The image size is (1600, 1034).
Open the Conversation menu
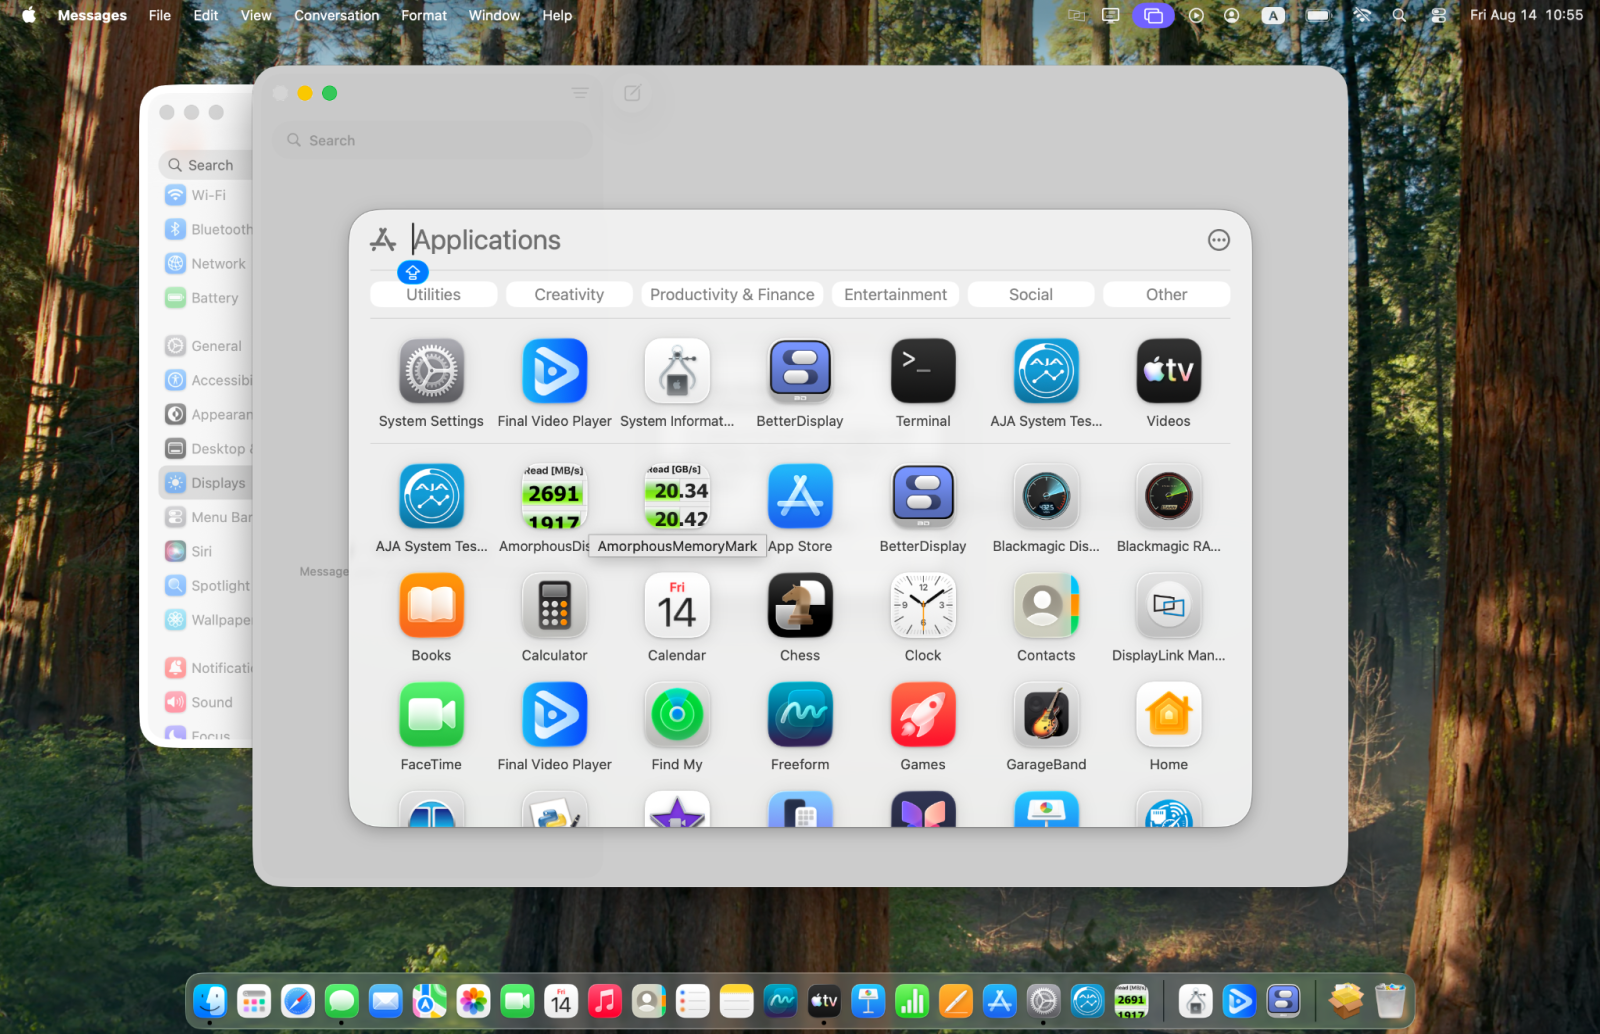point(337,15)
